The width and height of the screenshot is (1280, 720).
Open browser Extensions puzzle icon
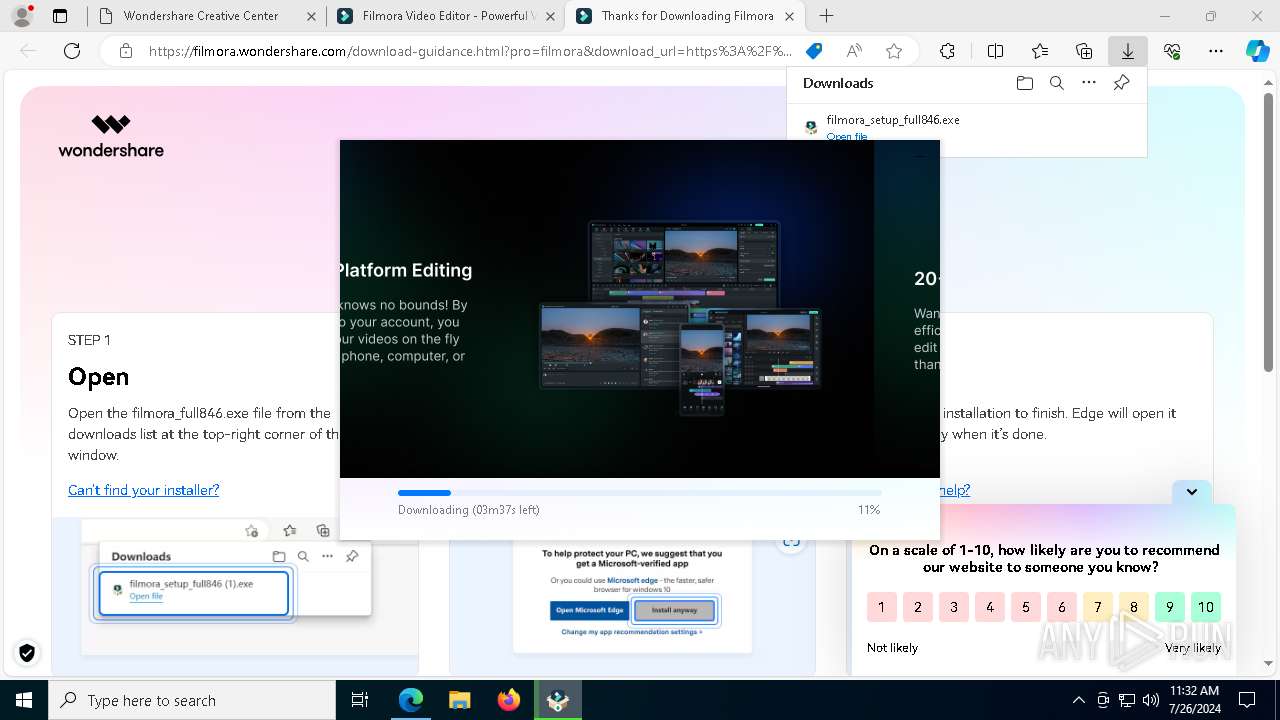coord(948,51)
